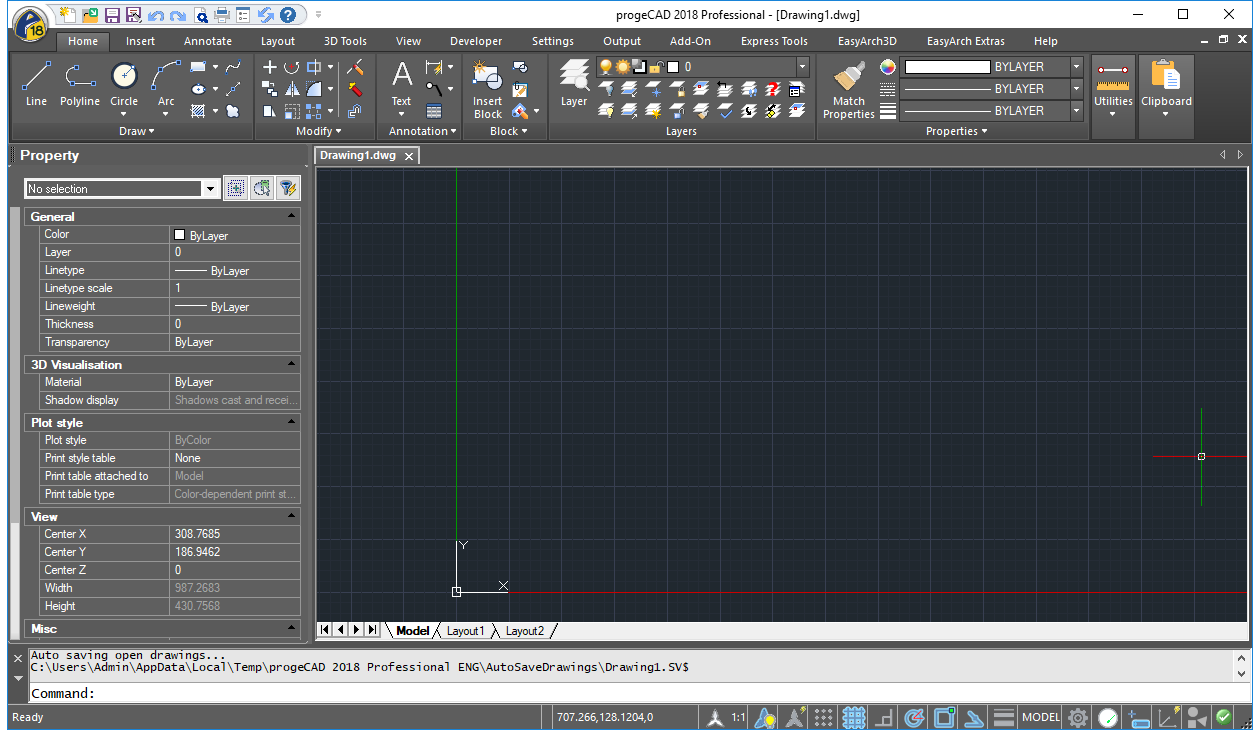The width and height of the screenshot is (1260, 737).
Task: Close the Drawing1.dwg document tab
Action: 409,156
